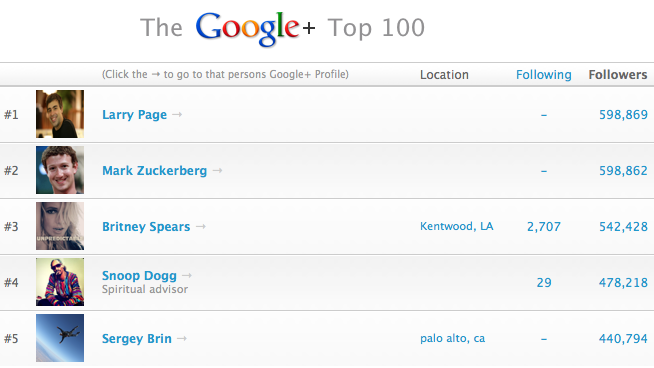Click Mark Zuckerberg's profile picture
This screenshot has height=368, width=654.
pos(60,170)
